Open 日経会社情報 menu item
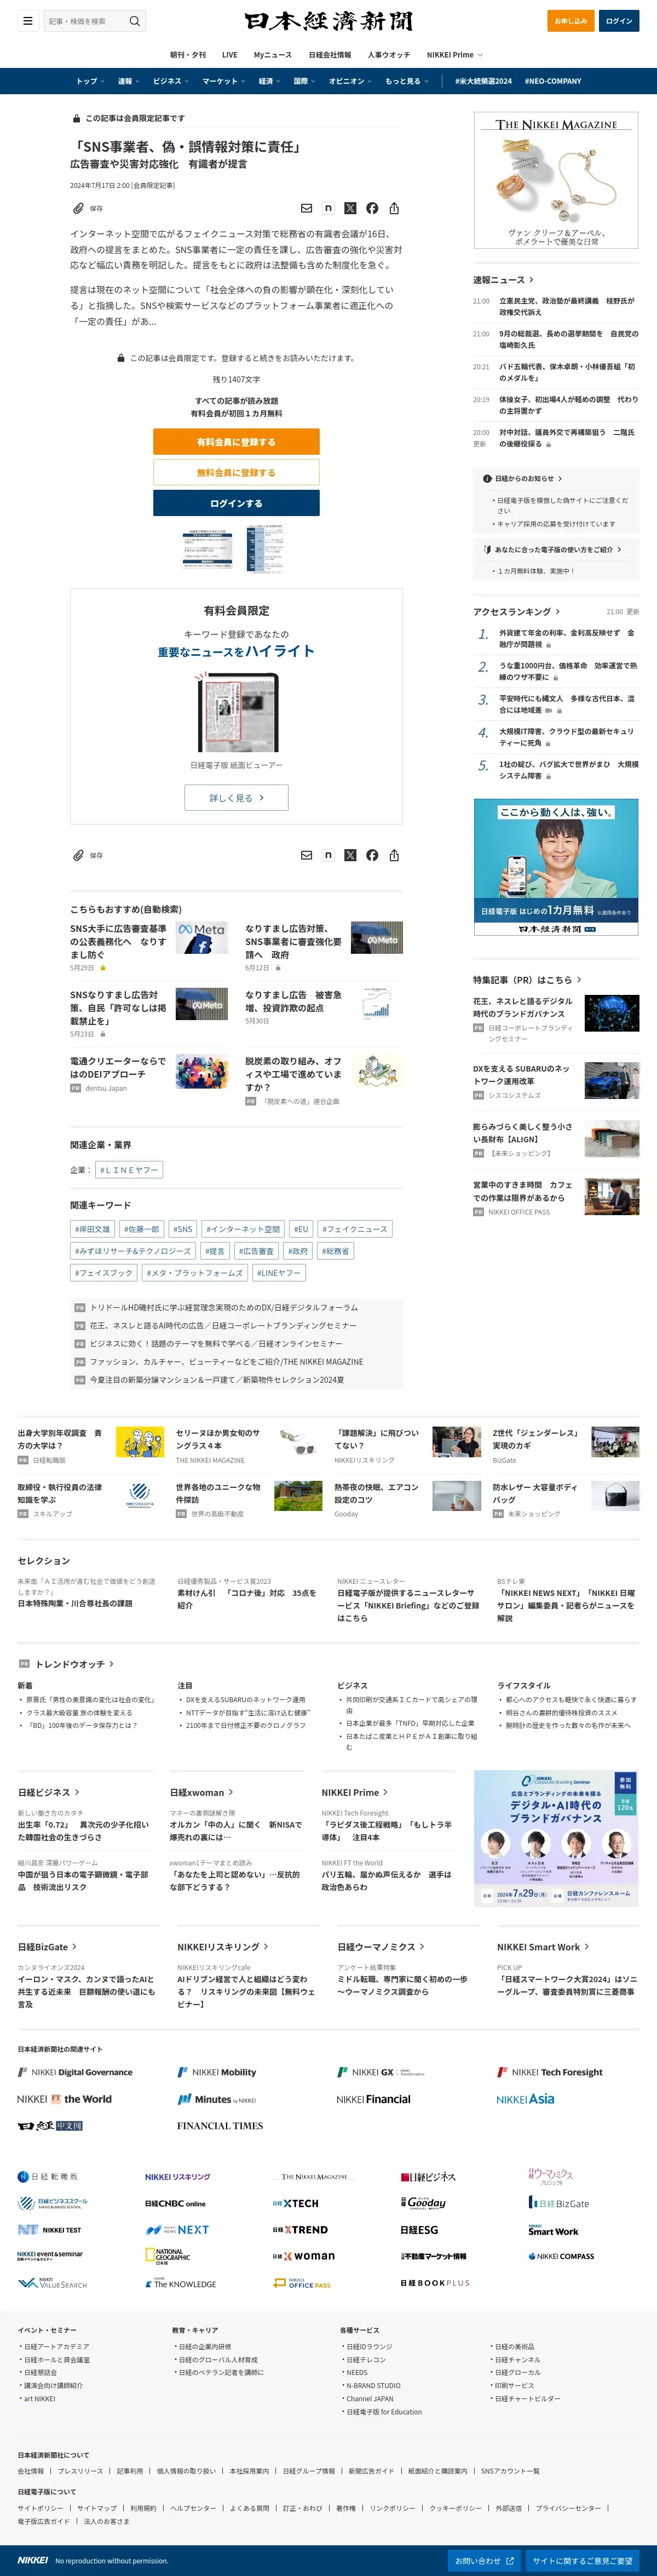 coord(330,55)
